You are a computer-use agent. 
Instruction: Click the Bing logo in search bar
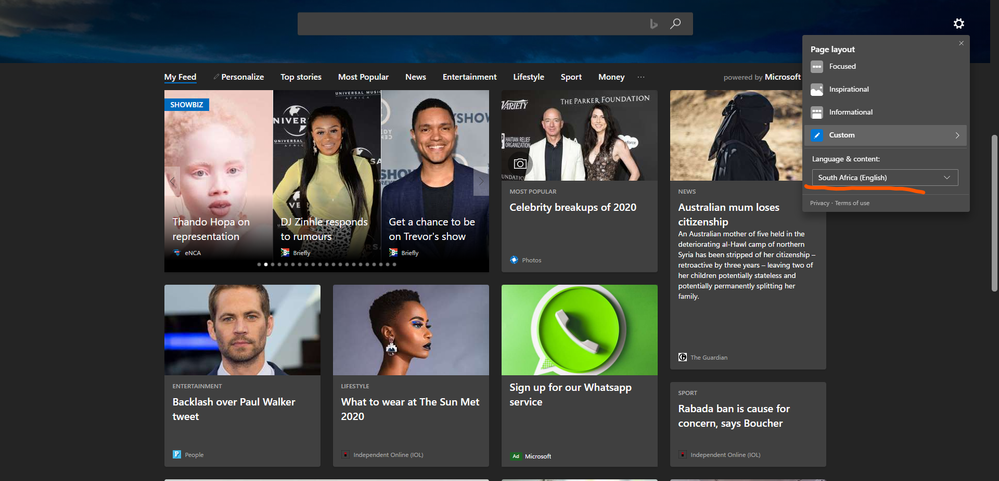pyautogui.click(x=653, y=24)
